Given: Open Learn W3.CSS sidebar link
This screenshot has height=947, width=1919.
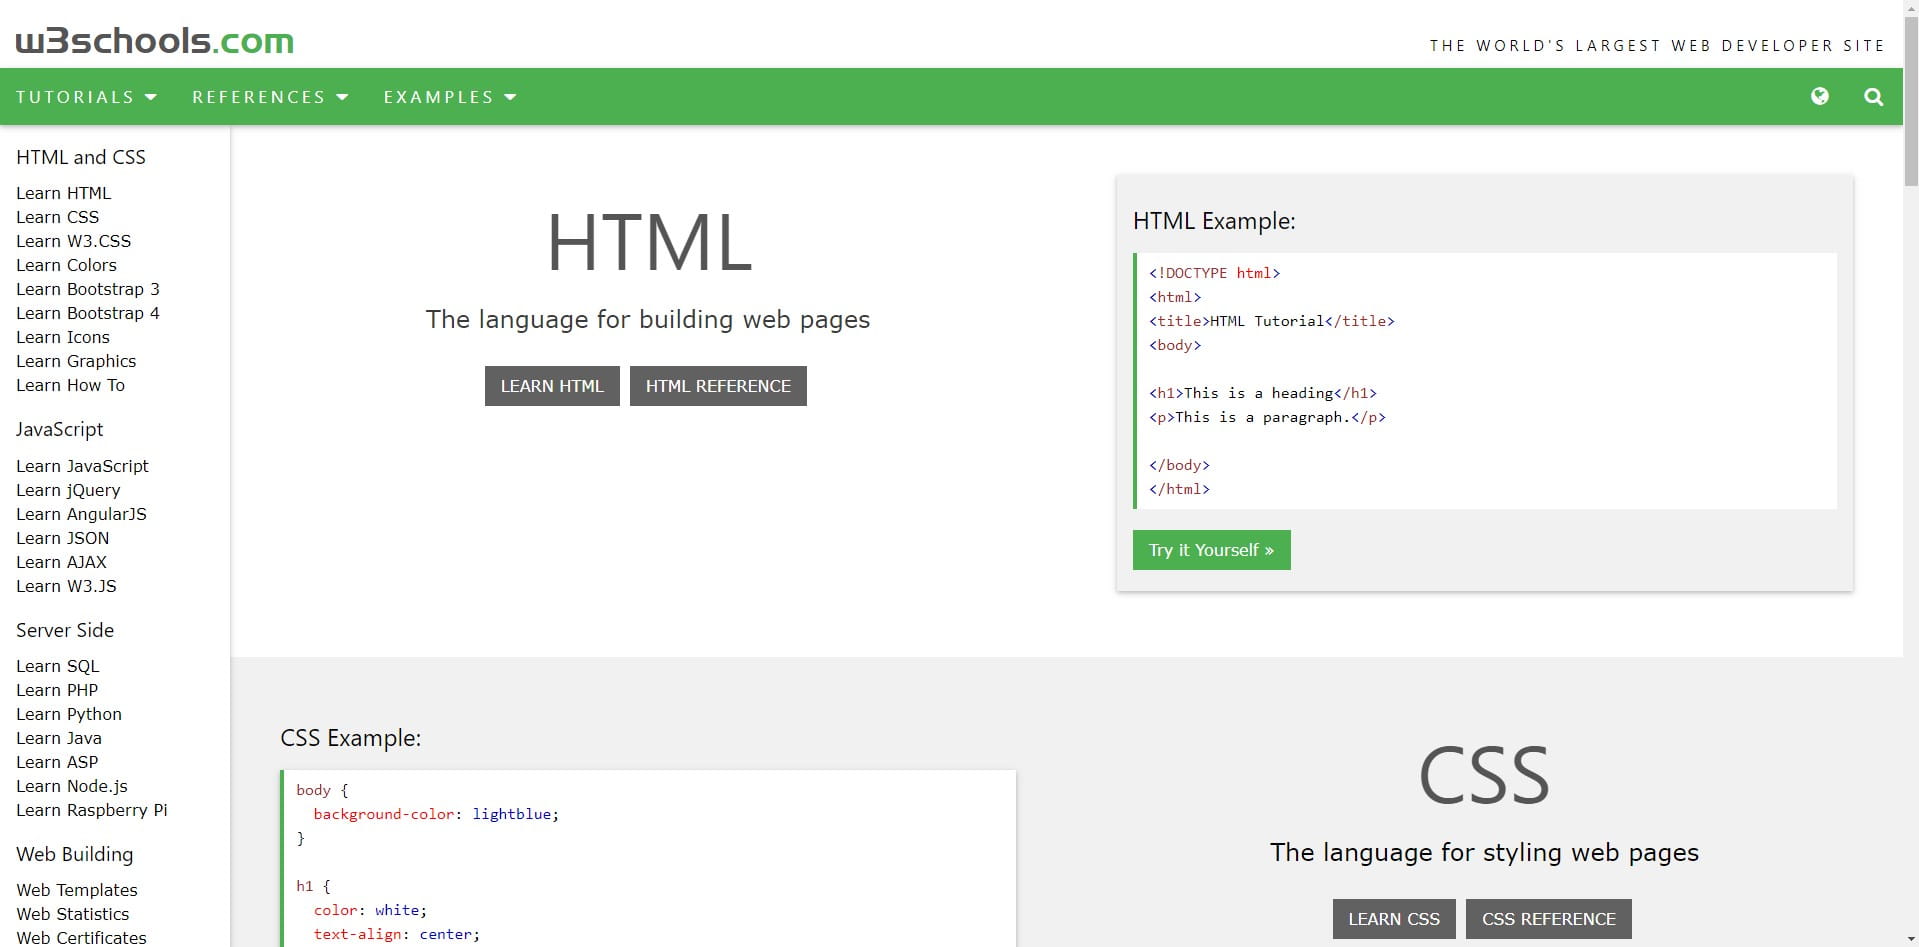Looking at the screenshot, I should click(x=74, y=241).
